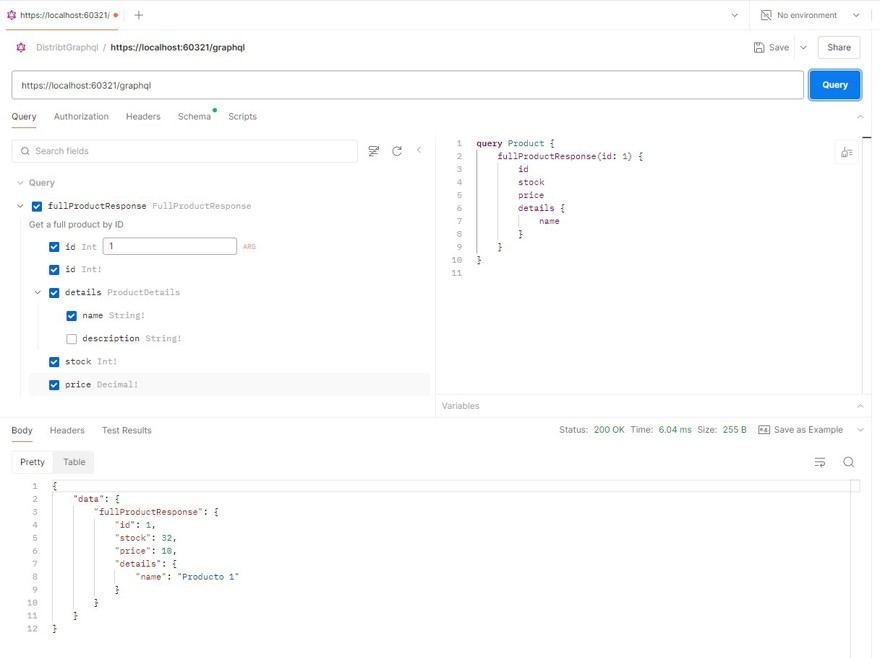Viewport: 880px width, 658px height.
Task: Uncheck the stock Int! checkbox
Action: pyautogui.click(x=54, y=362)
